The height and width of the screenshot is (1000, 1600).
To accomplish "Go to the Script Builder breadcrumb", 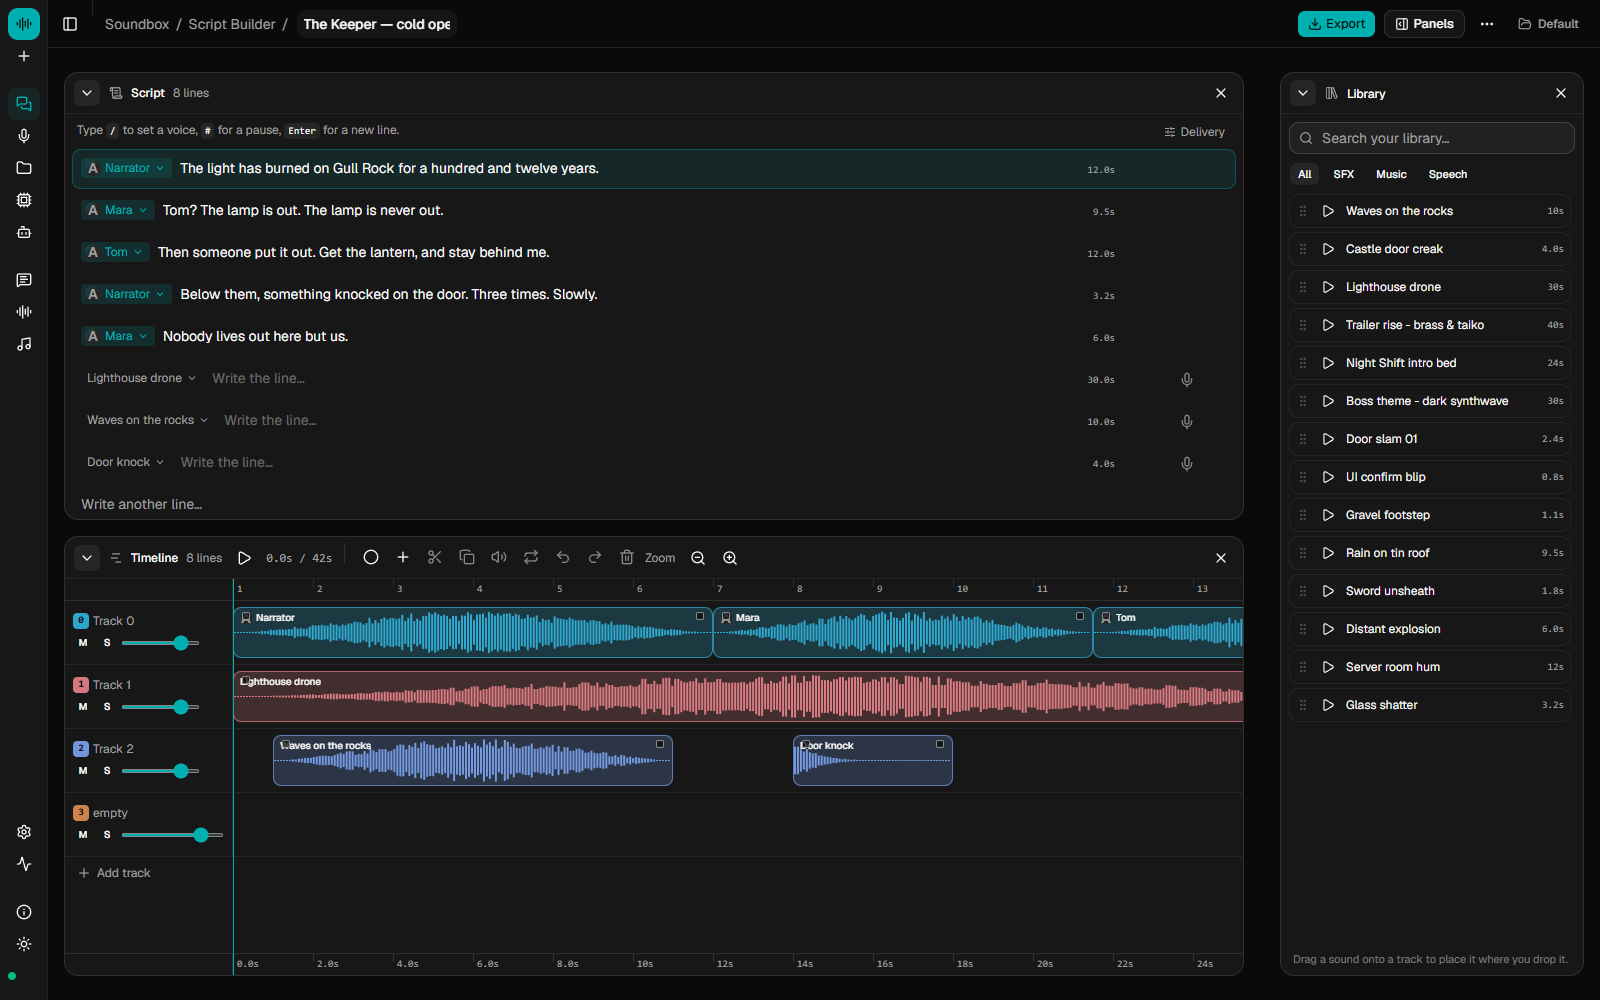I will point(232,24).
